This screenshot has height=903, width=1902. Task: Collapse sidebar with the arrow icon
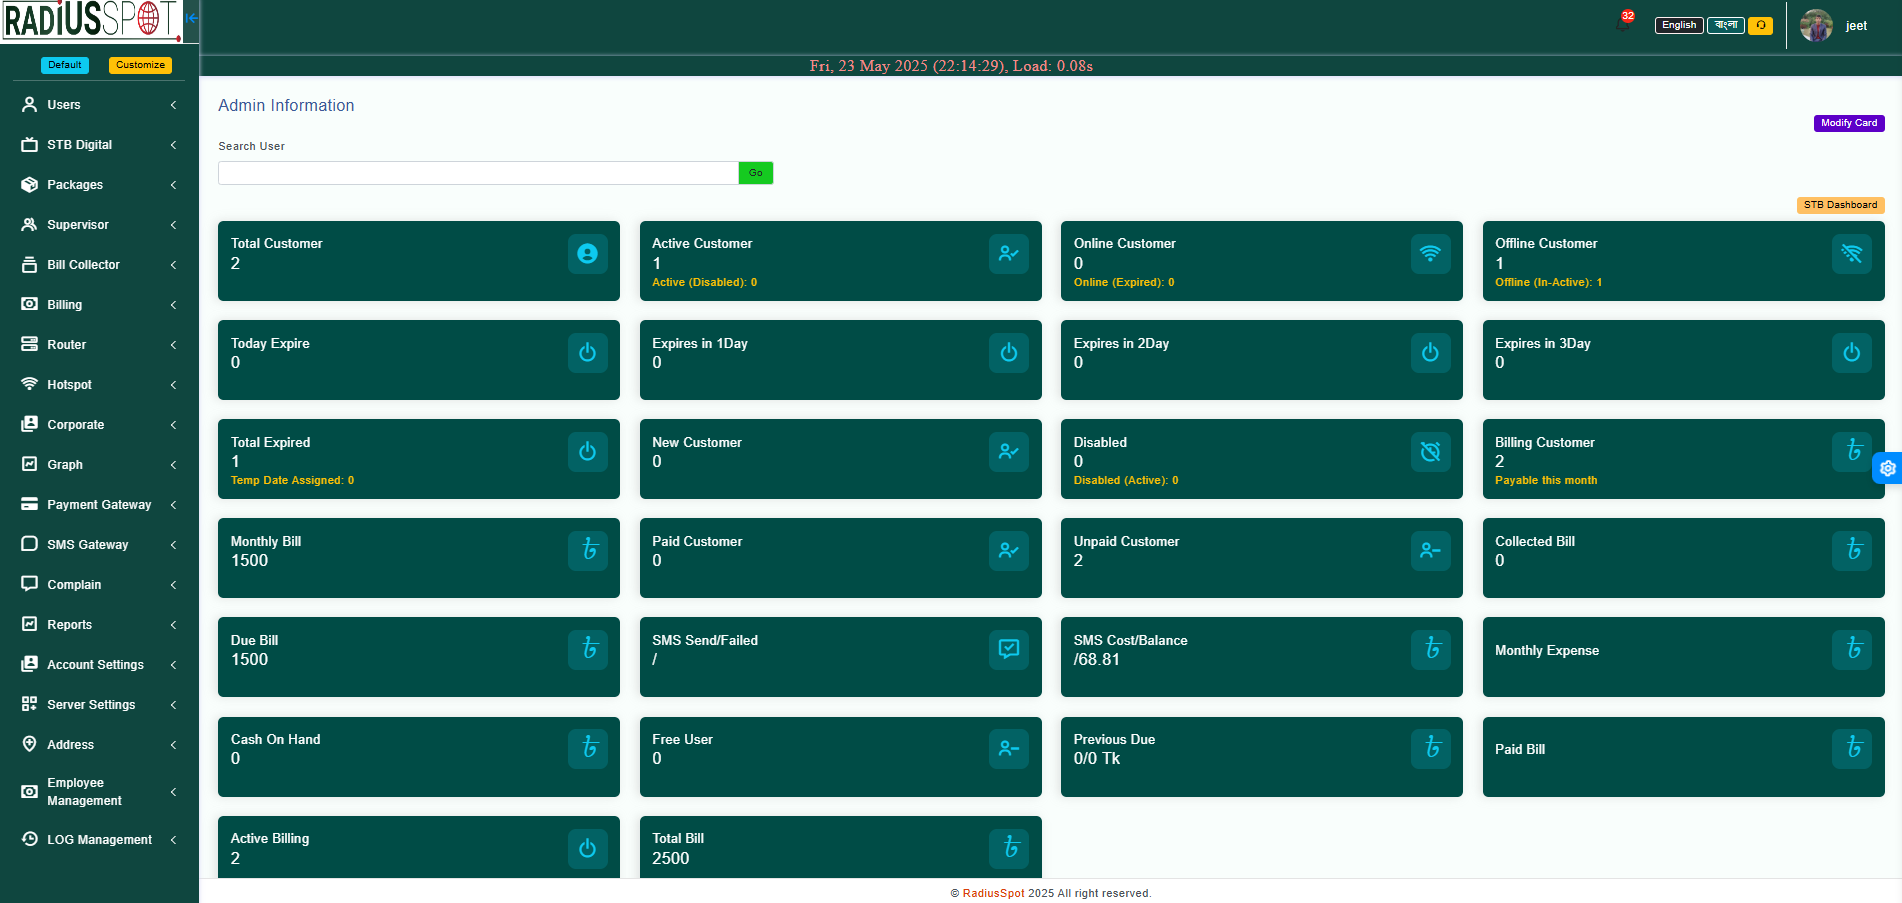click(x=191, y=18)
